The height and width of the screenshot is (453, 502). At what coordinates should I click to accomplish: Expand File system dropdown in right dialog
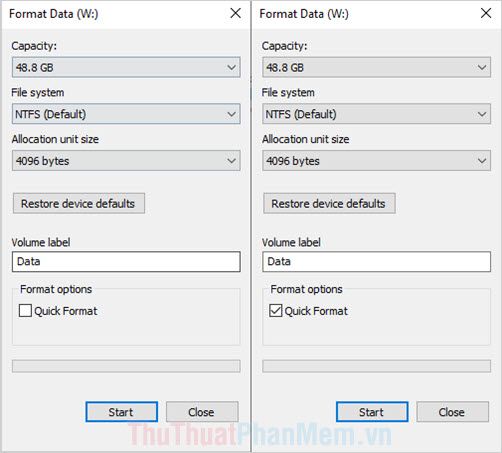click(376, 114)
